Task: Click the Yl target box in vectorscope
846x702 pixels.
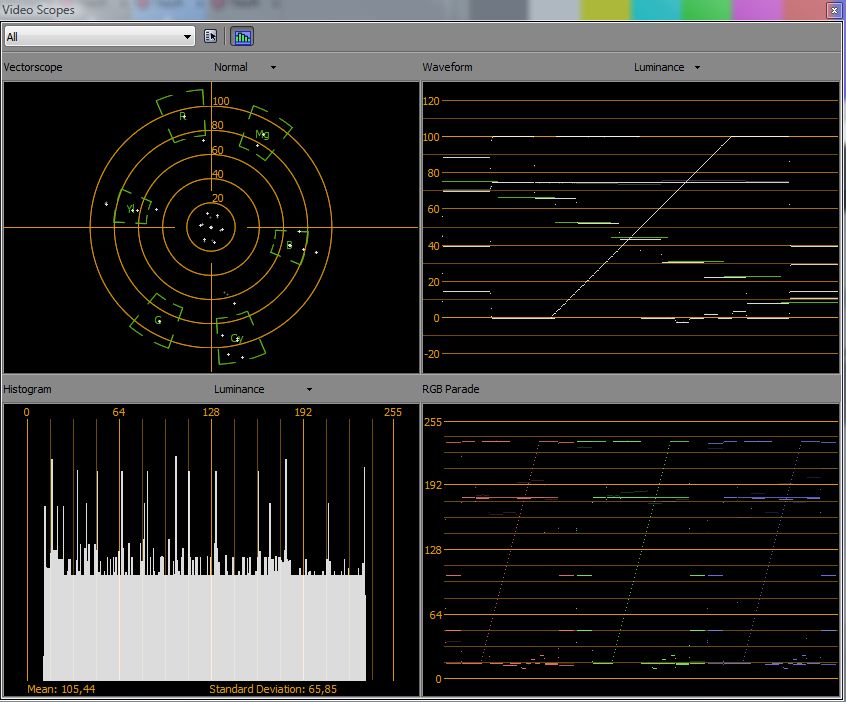Action: point(132,208)
